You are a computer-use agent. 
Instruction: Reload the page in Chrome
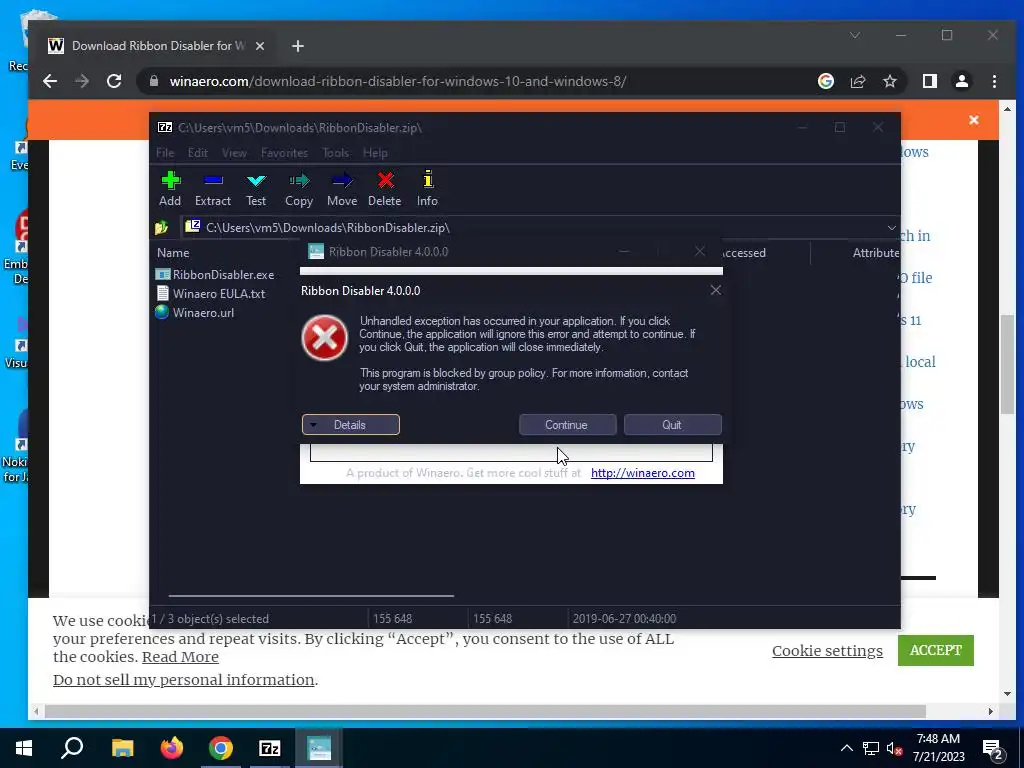coord(114,82)
